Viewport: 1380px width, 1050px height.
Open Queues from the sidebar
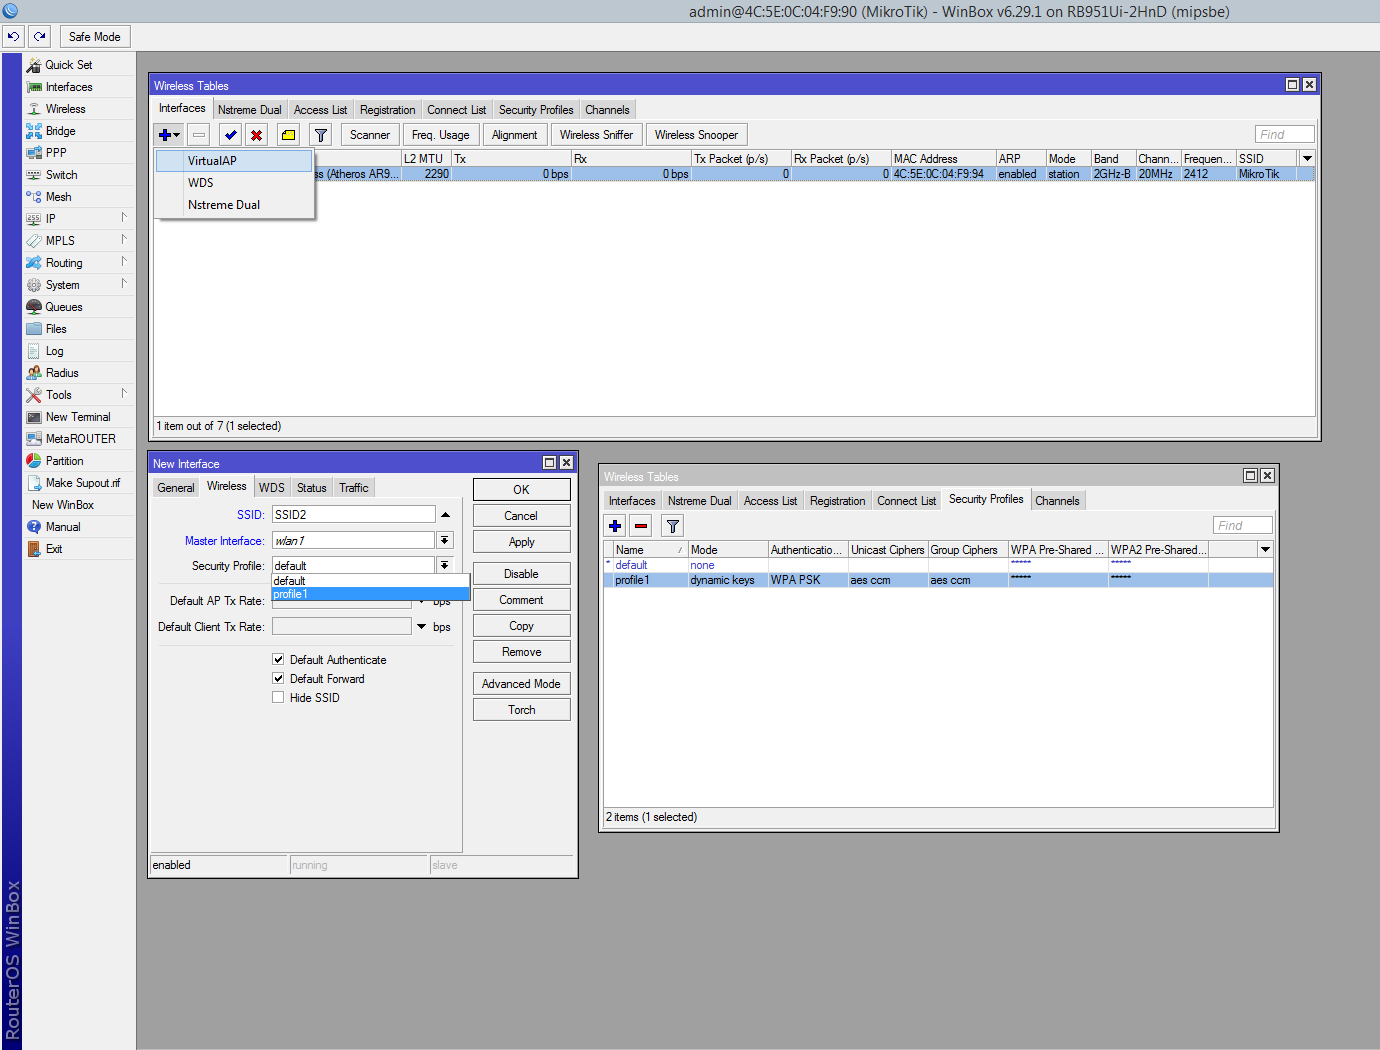[x=64, y=307]
